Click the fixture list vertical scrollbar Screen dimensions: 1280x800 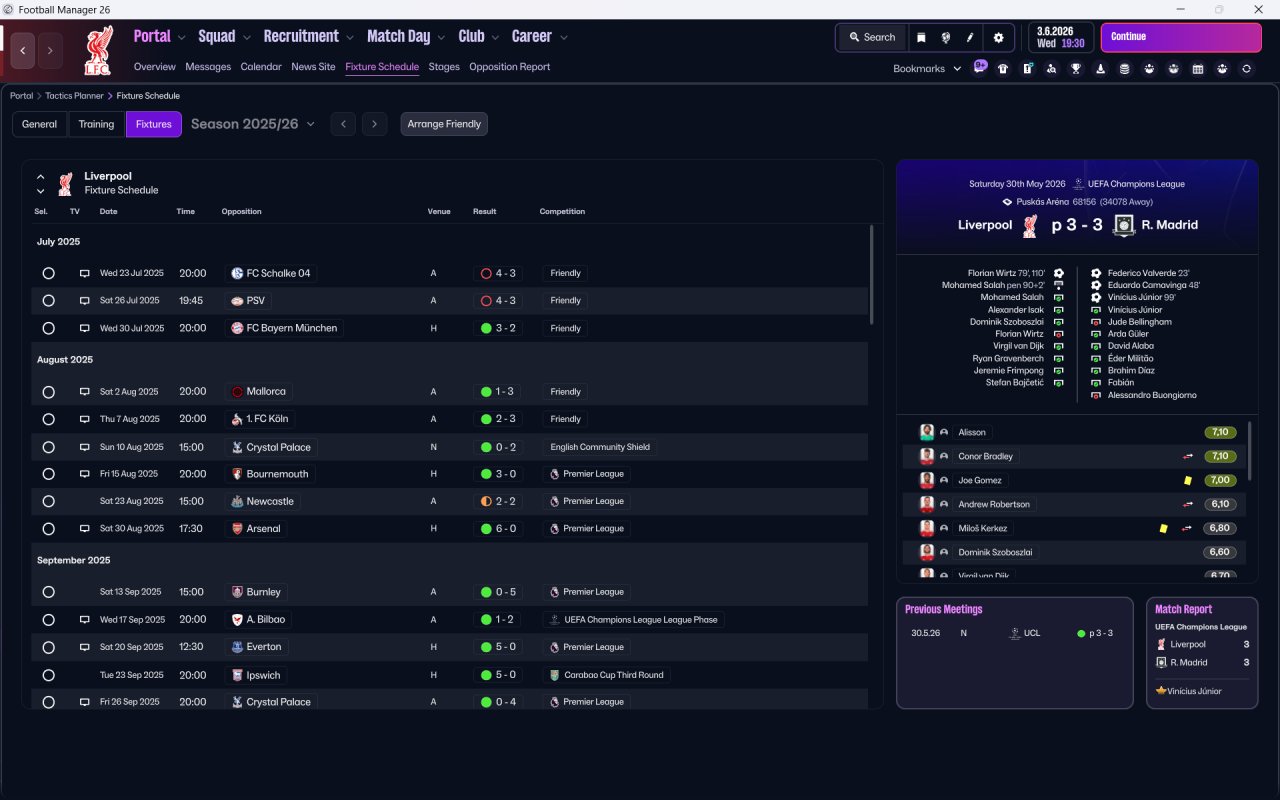coord(871,274)
